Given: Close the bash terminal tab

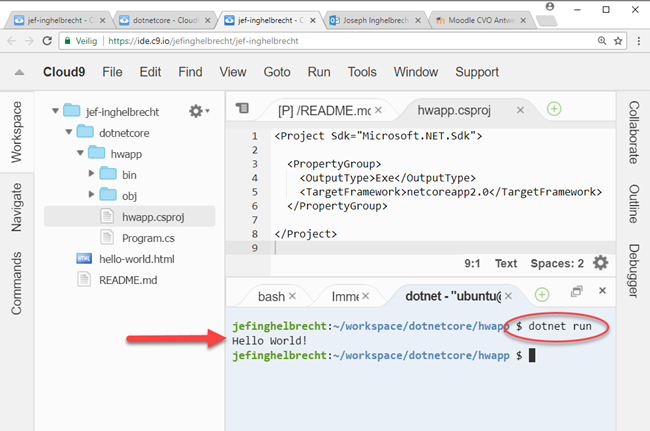Looking at the screenshot, I should tap(293, 296).
